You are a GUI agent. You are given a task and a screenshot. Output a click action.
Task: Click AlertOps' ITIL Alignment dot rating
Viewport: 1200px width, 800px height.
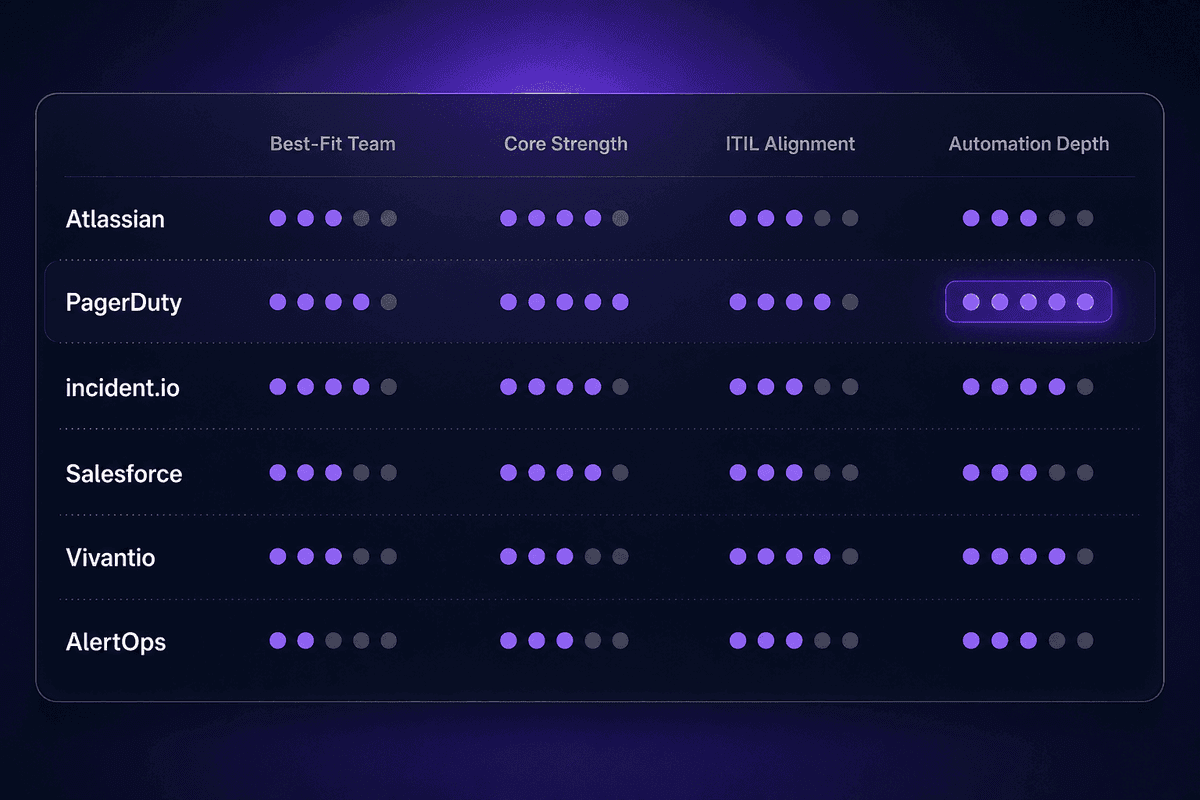point(794,641)
